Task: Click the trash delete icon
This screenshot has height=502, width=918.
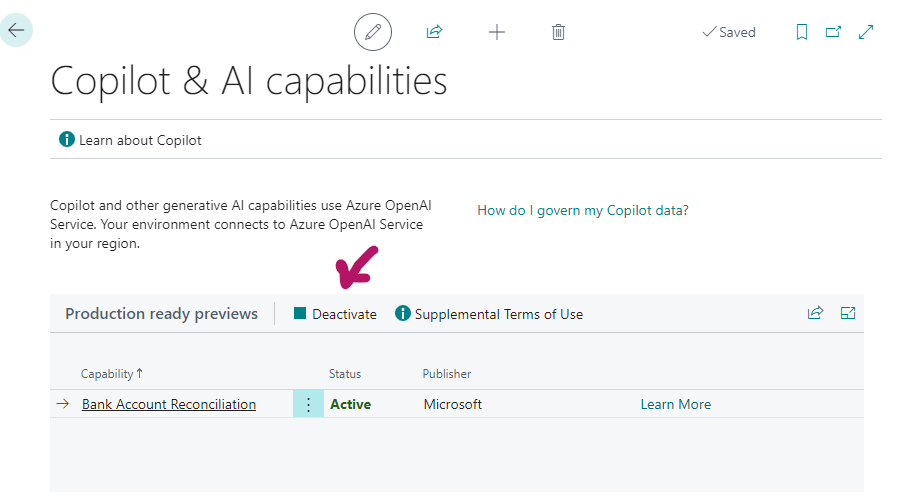Action: 558,32
